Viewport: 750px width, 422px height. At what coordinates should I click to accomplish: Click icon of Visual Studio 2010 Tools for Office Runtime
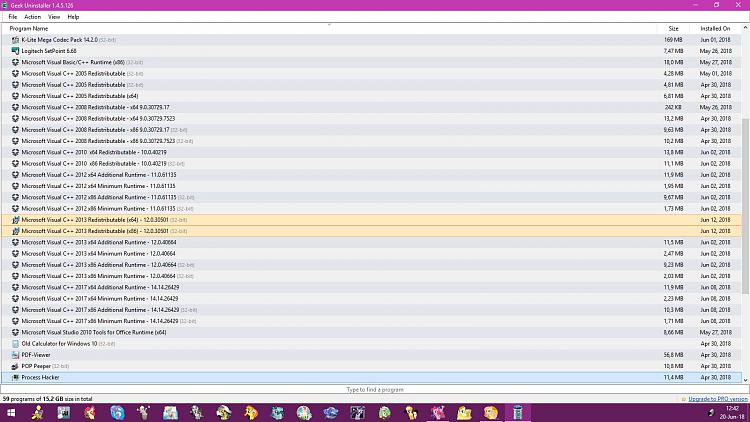(x=15, y=332)
